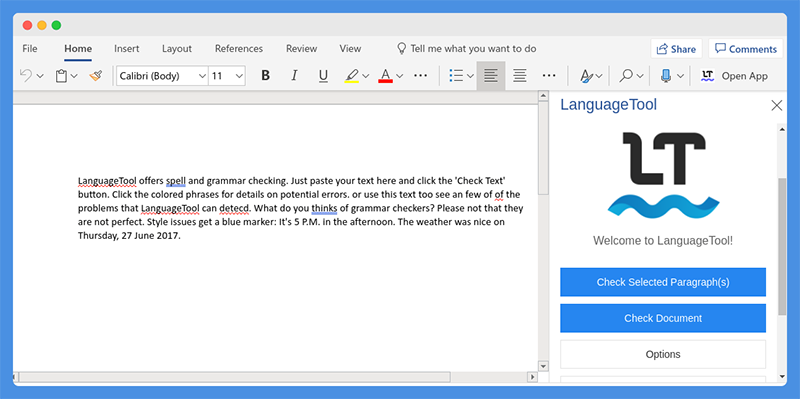Click the "Welcome to LanguageTool!" text
Viewport: 800px width, 399px height.
coord(663,241)
